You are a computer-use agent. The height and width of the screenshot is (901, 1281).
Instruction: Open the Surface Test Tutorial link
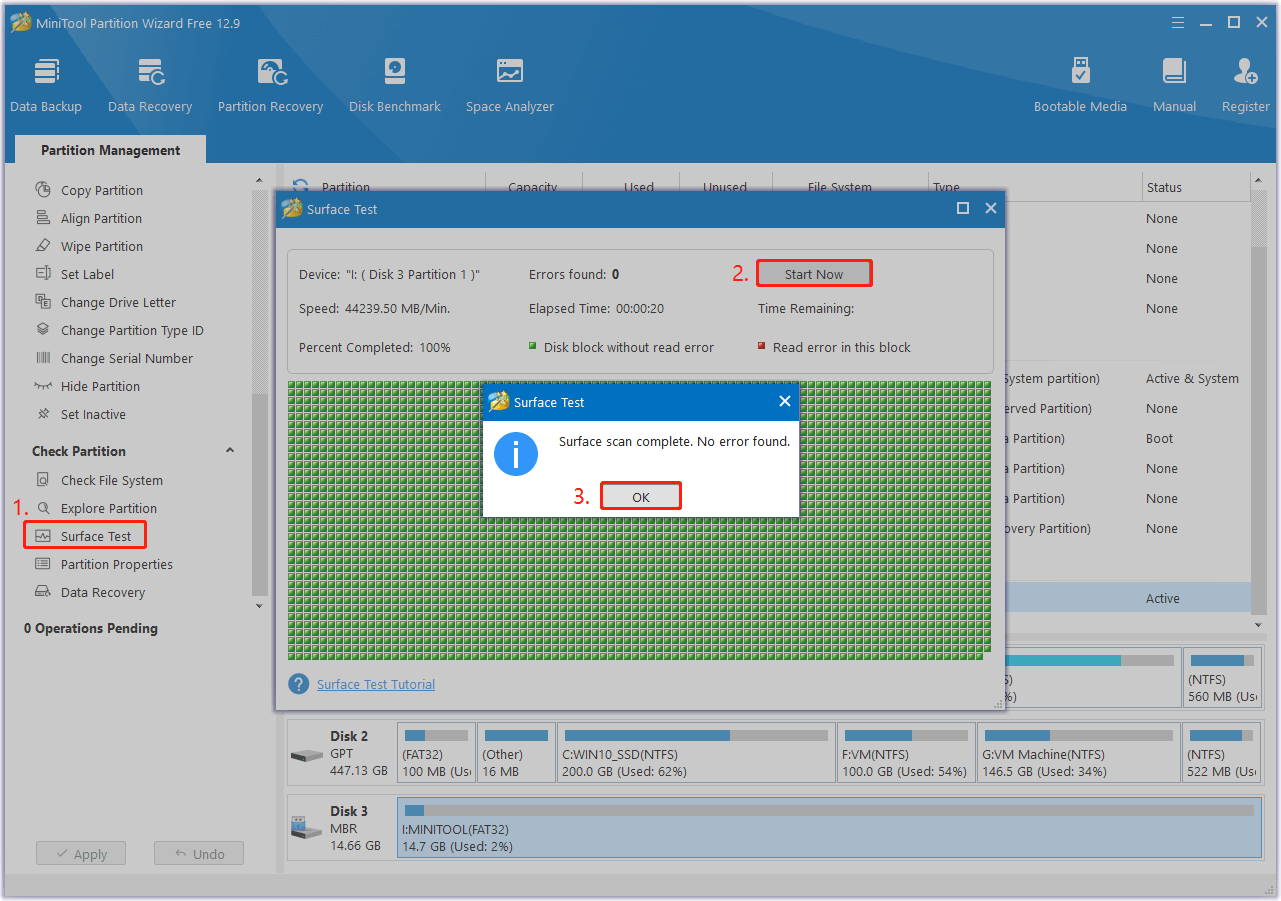[x=376, y=684]
